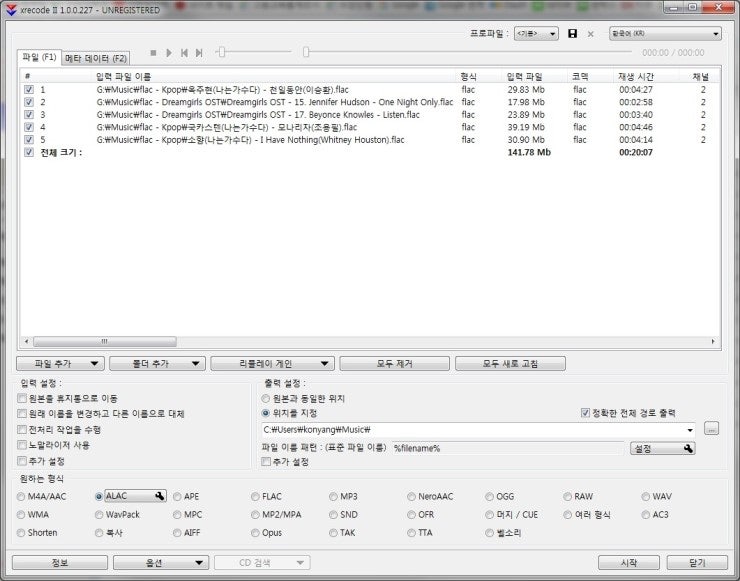
Task: Click the 모두 제거 button
Action: (394, 363)
